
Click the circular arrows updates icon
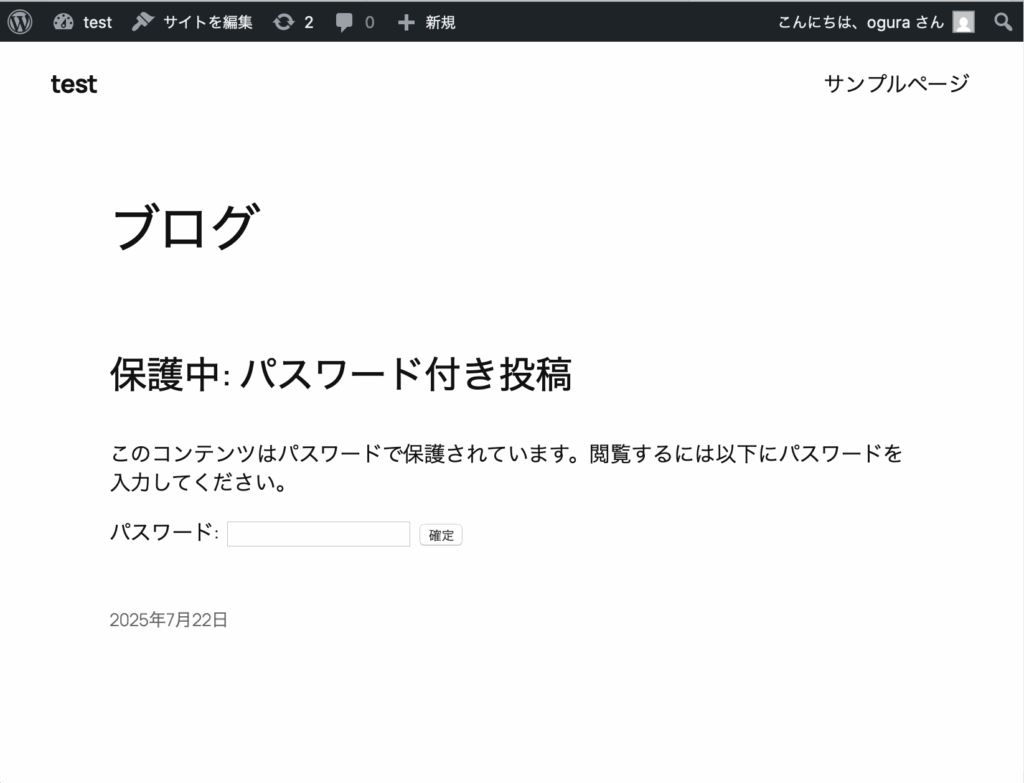(284, 22)
